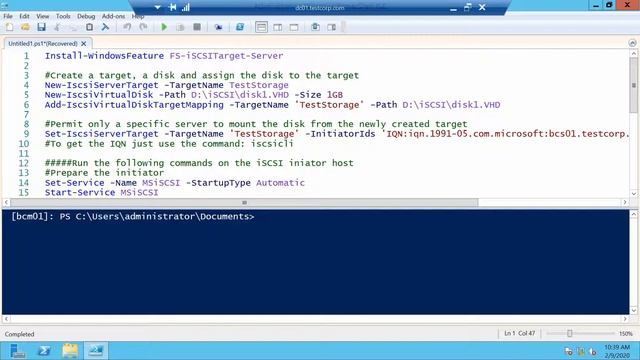Image resolution: width=640 pixels, height=360 pixels.
Task: Show script pane on top layout
Action: pos(261,27)
